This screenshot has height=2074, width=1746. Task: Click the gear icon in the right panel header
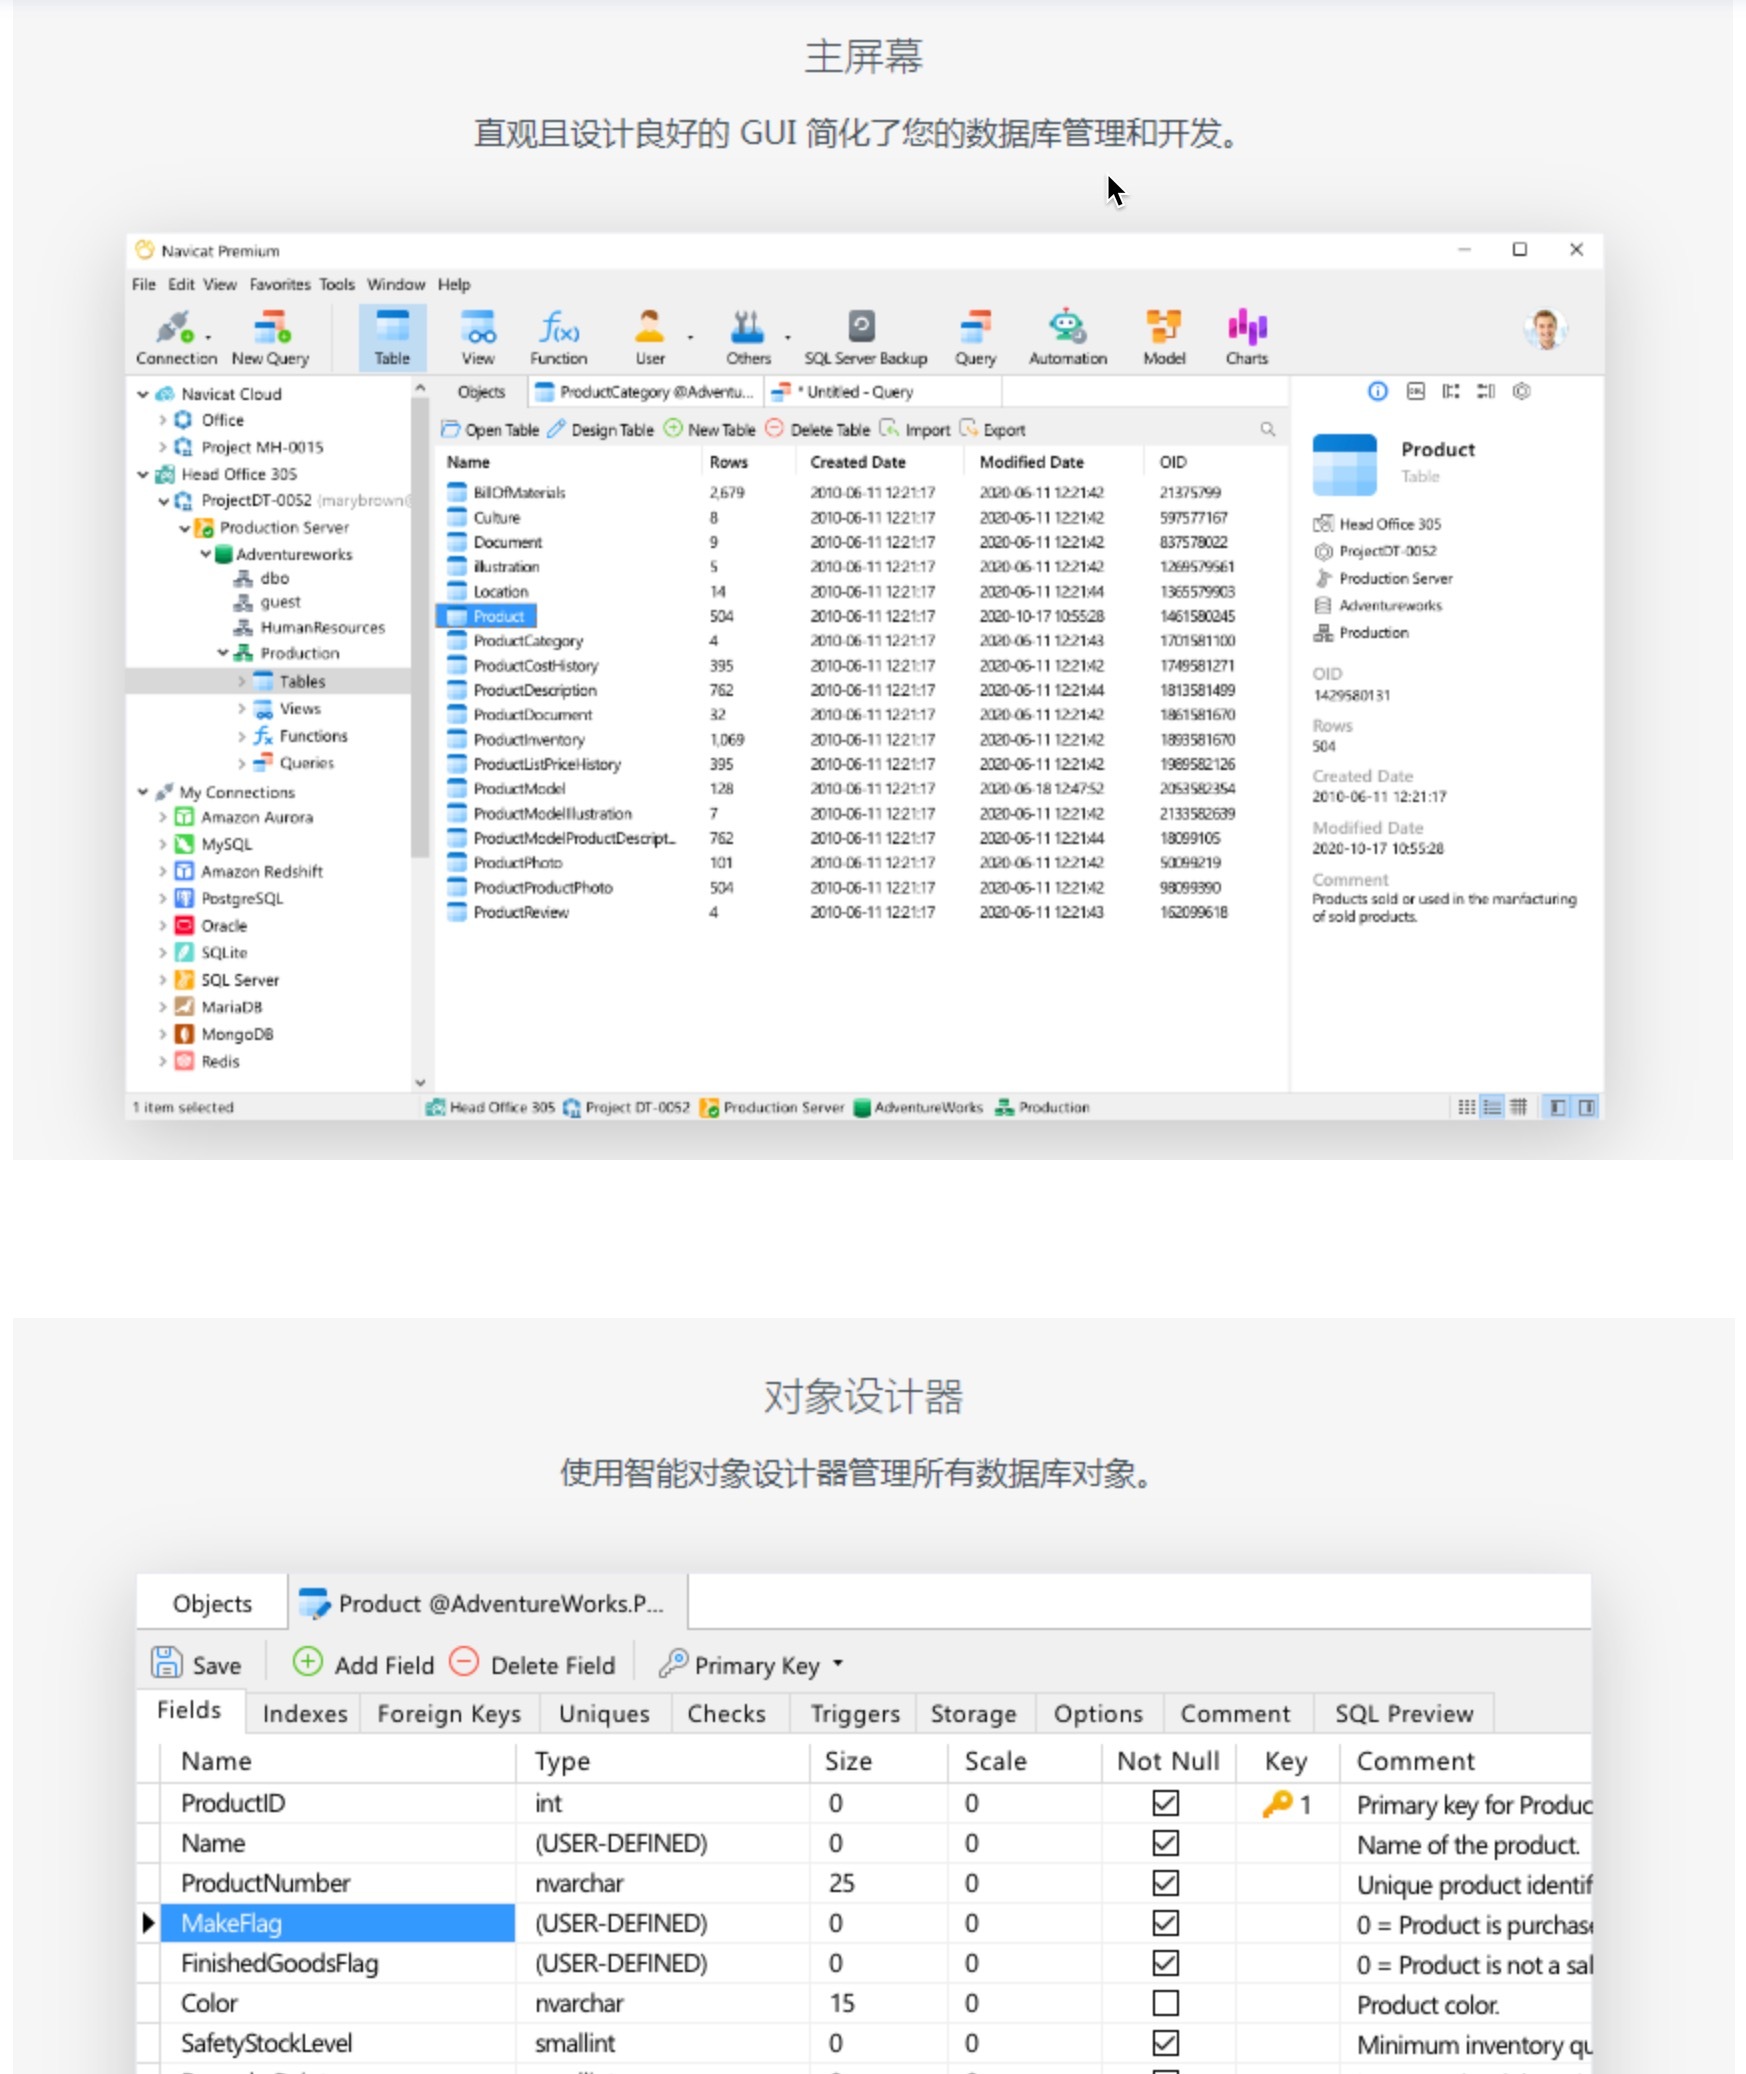1521,391
